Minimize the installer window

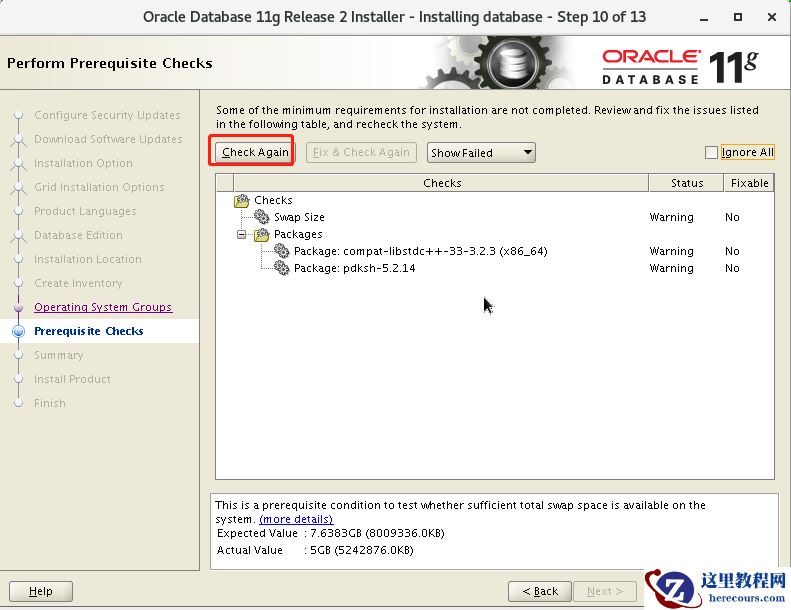pyautogui.click(x=704, y=18)
